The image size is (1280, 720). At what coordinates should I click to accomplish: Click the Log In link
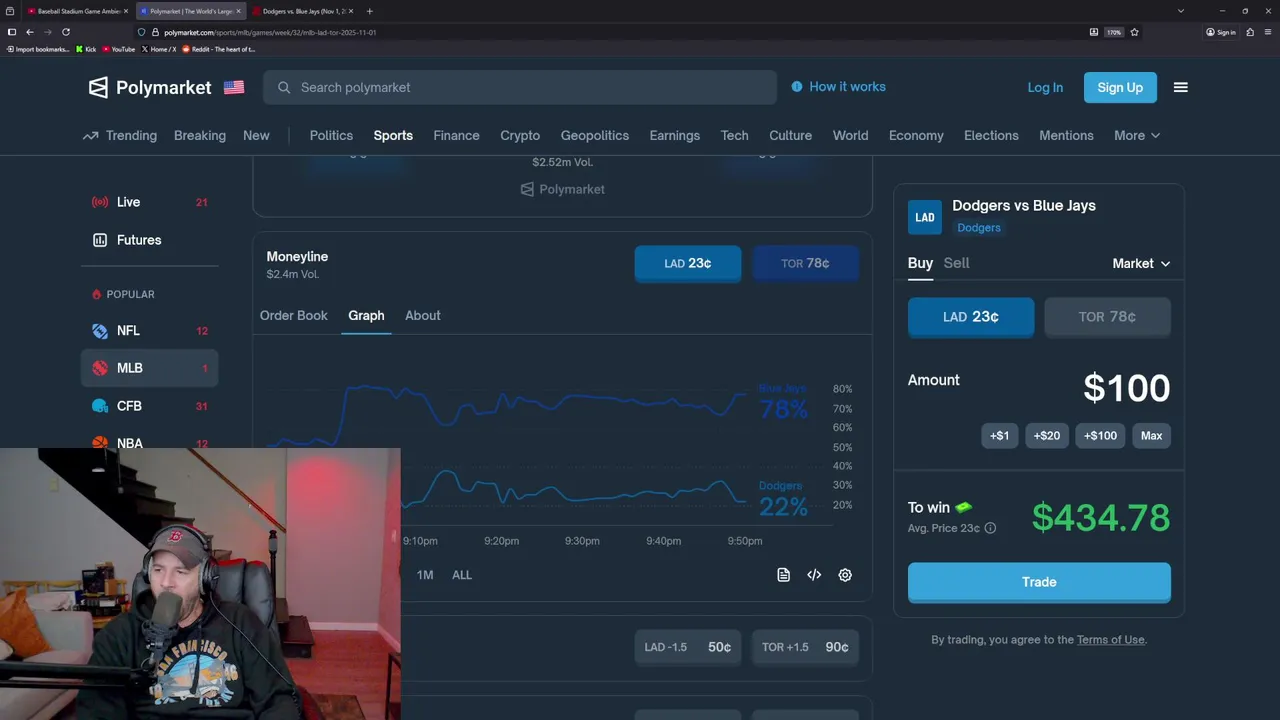click(x=1045, y=87)
